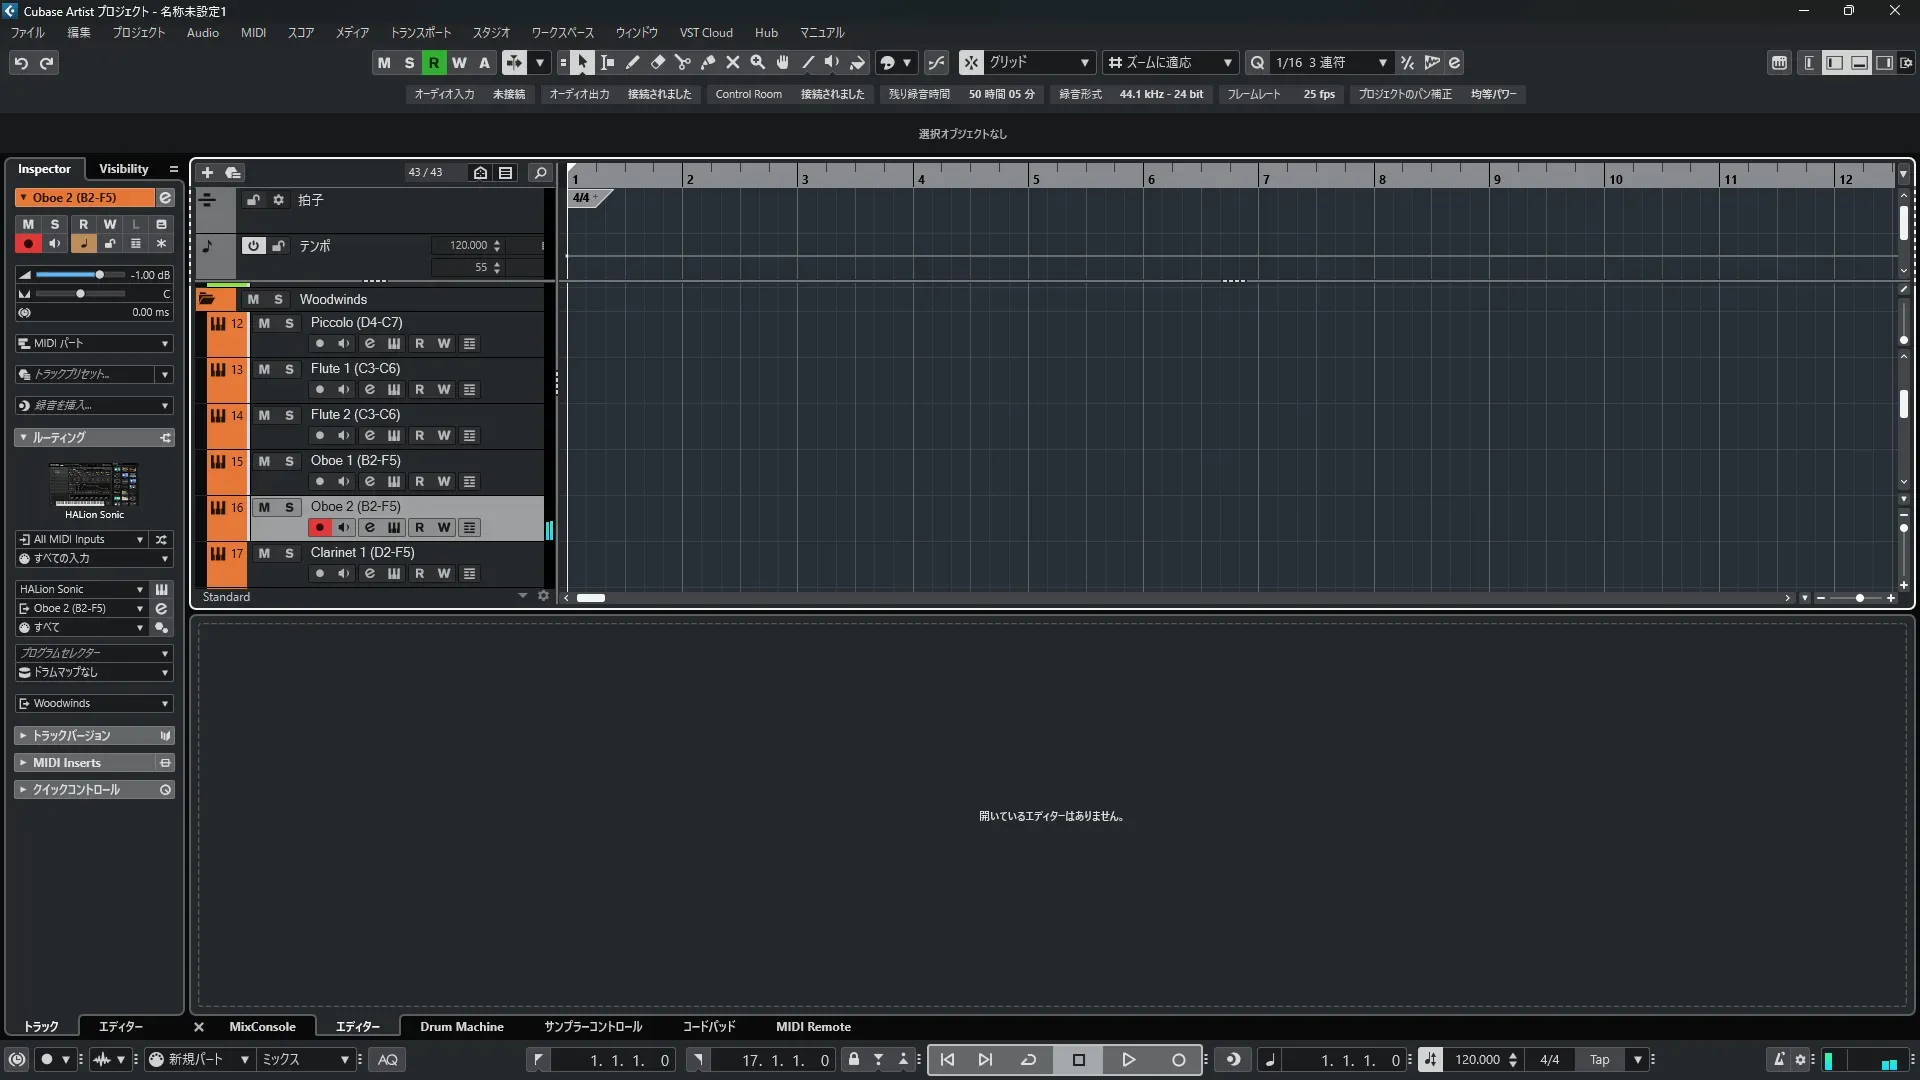Open the トランスポート menu
Viewport: 1920px width, 1080px height.
click(420, 32)
